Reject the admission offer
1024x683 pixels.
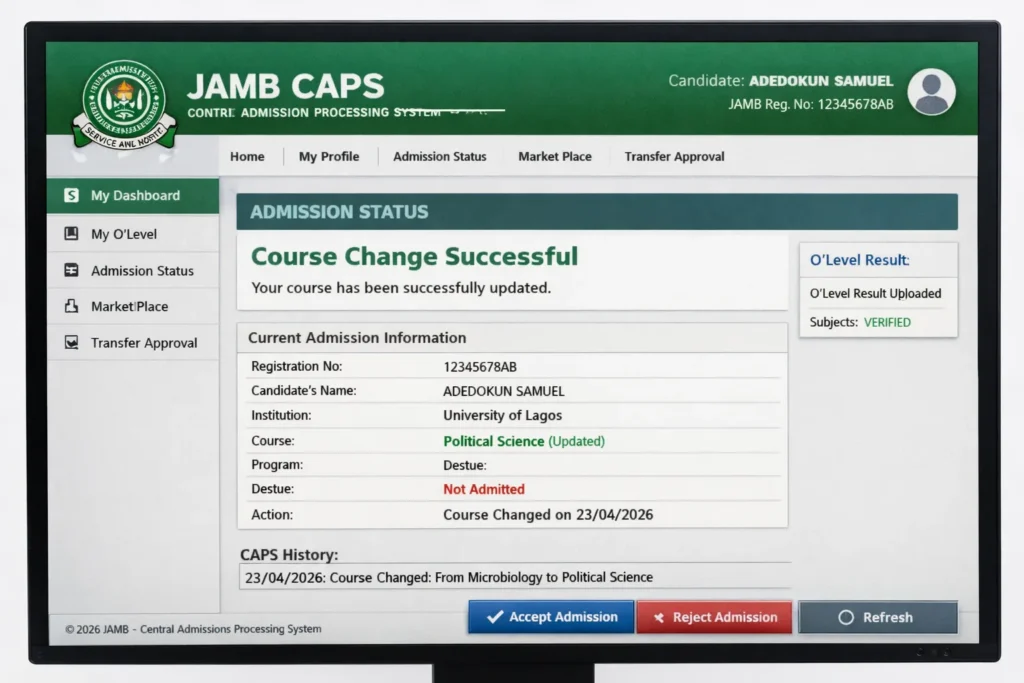(x=714, y=617)
